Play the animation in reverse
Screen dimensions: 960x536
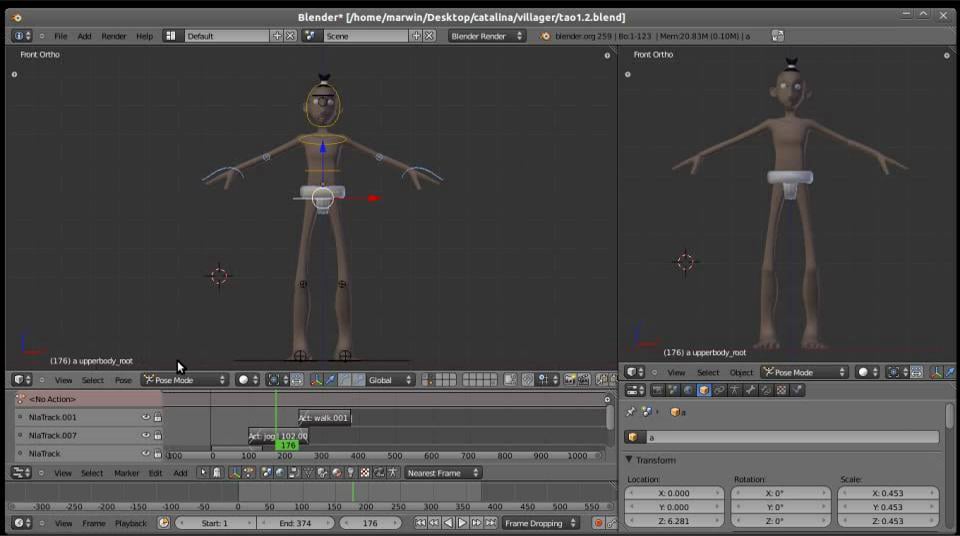pos(448,523)
